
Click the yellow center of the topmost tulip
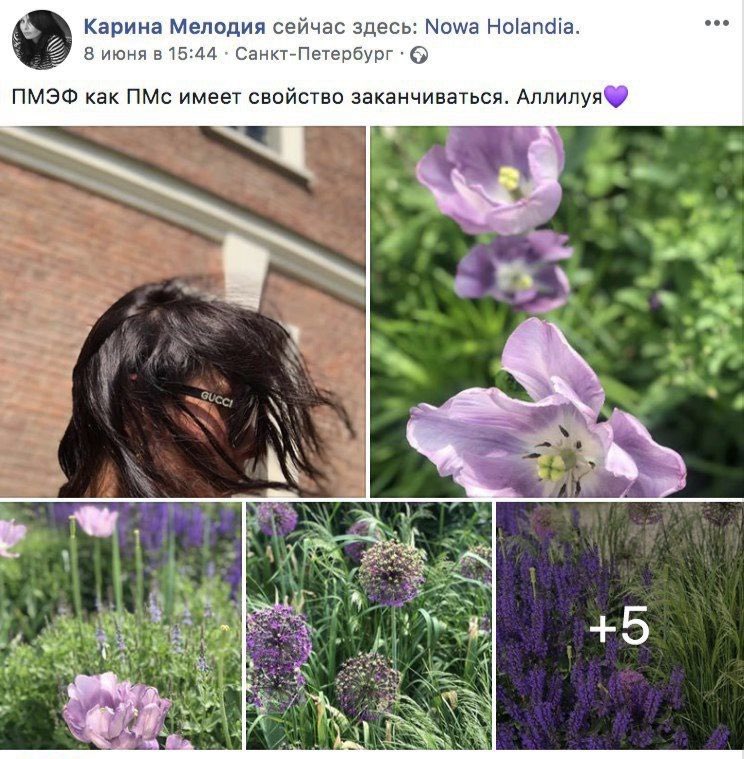[509, 178]
